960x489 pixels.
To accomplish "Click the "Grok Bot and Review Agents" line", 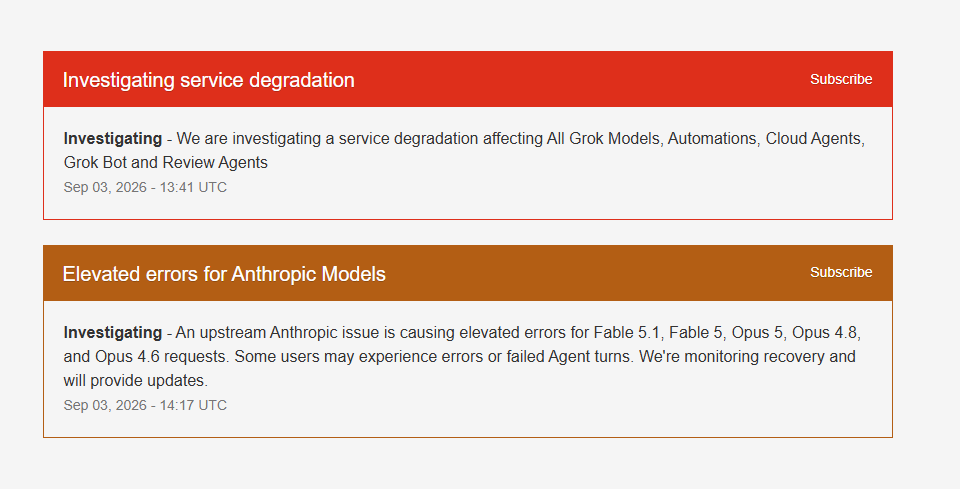I will coord(165,163).
